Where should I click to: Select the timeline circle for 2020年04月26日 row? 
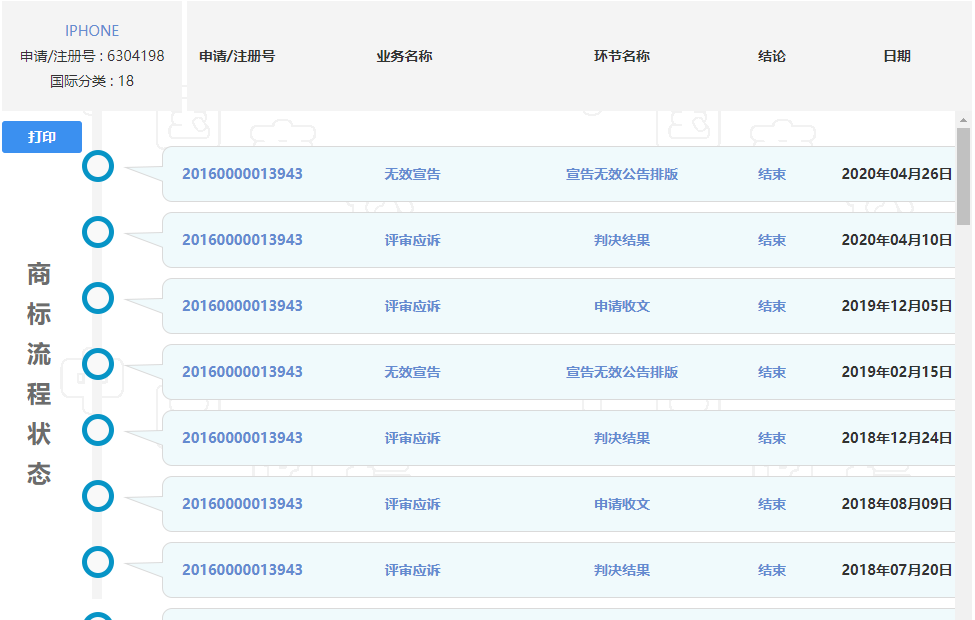[98, 166]
